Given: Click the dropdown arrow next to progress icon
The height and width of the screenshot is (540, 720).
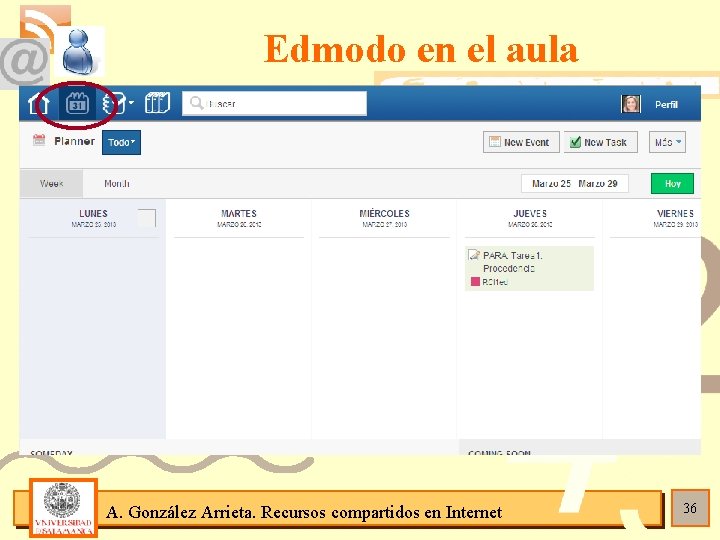Looking at the screenshot, I should [131, 102].
